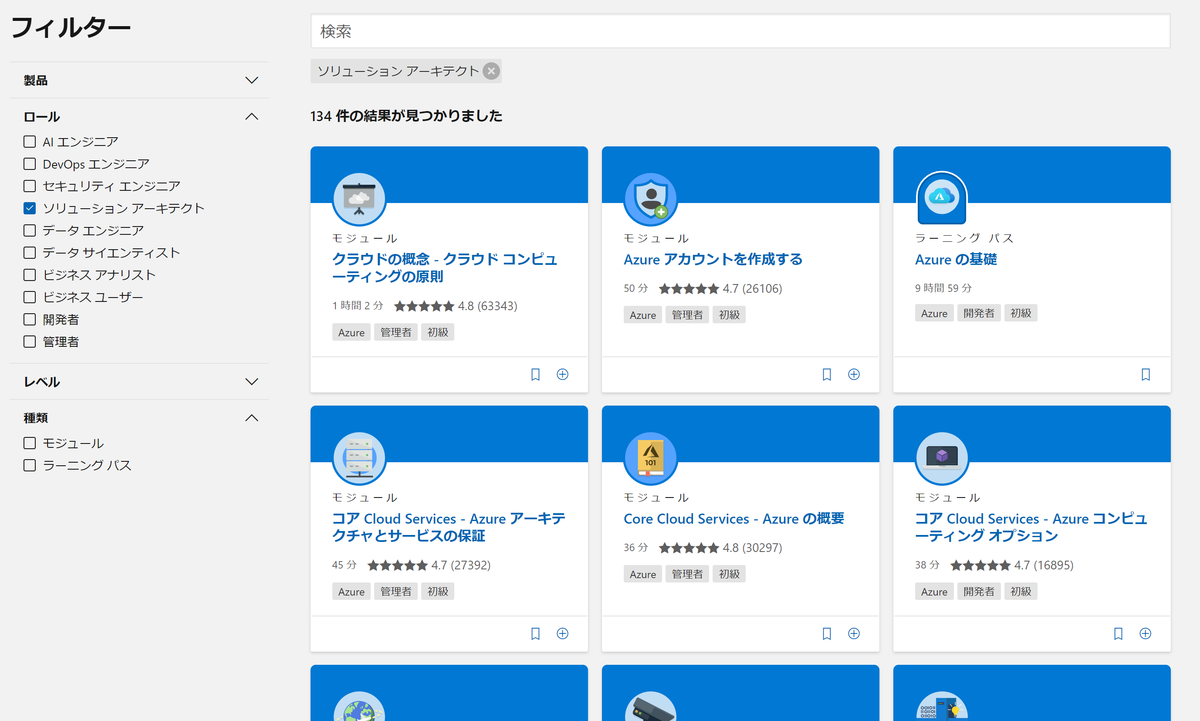Add クラウドの概念 module to collection
This screenshot has height=721, width=1200.
point(562,374)
